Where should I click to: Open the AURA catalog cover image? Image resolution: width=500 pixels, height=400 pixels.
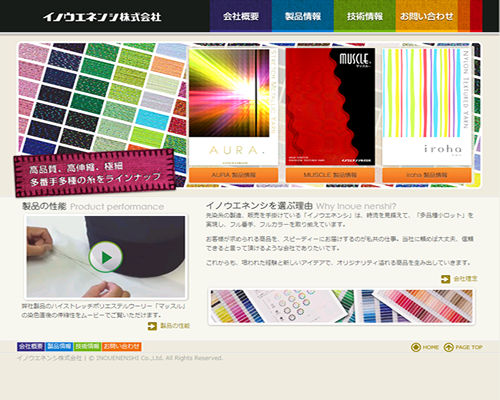point(233,106)
